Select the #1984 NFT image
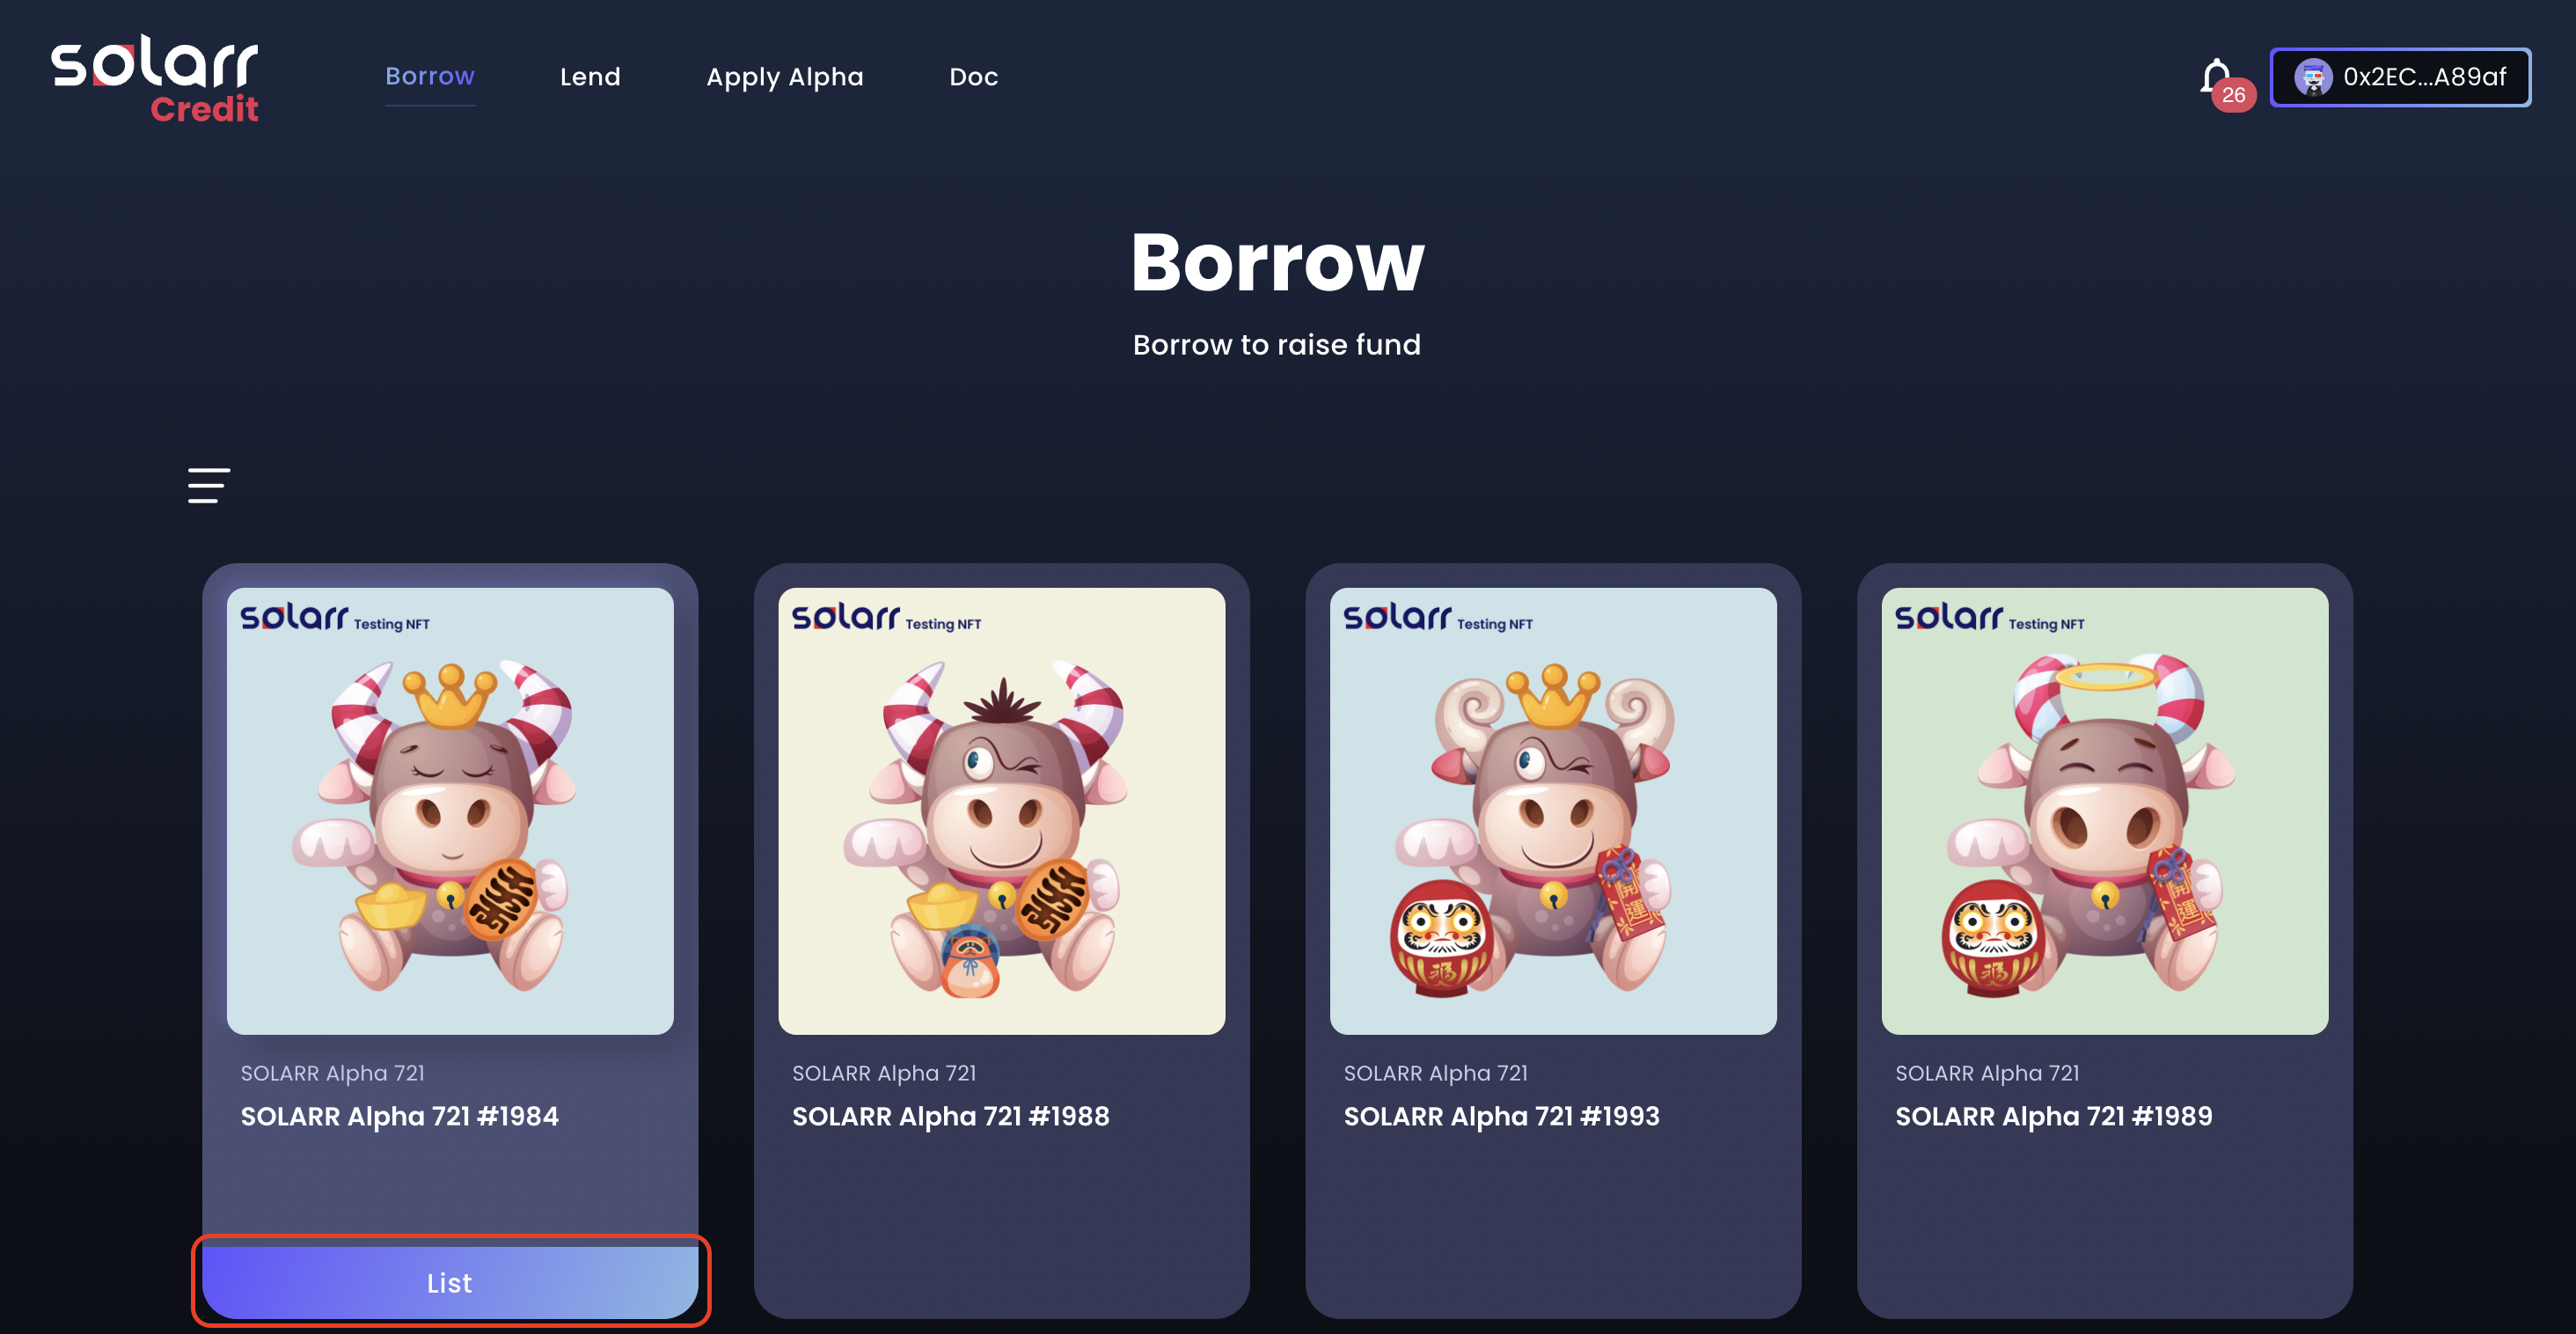The height and width of the screenshot is (1334, 2576). click(450, 811)
